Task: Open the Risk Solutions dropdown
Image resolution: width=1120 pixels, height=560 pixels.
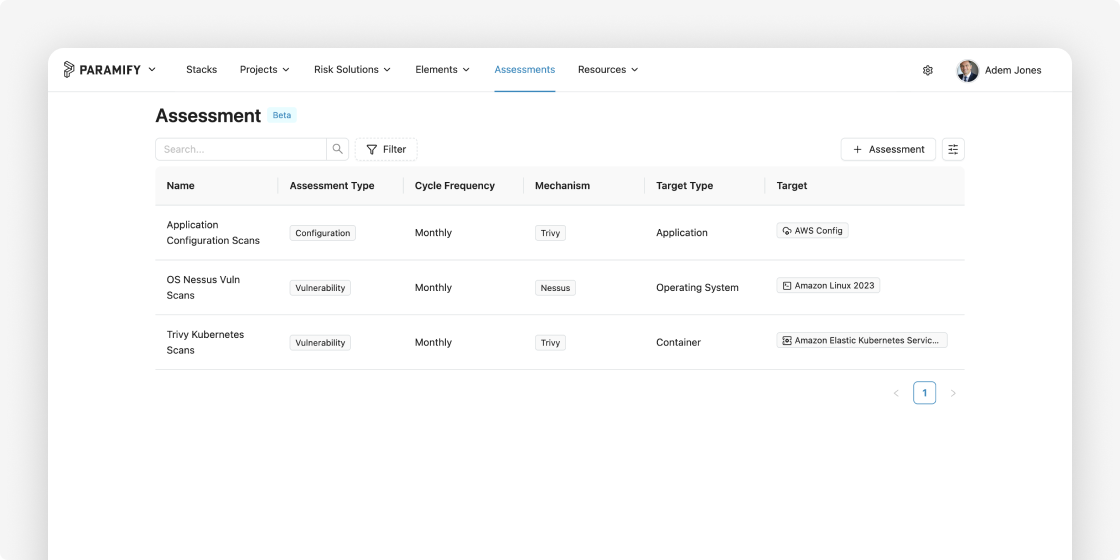Action: 352,69
